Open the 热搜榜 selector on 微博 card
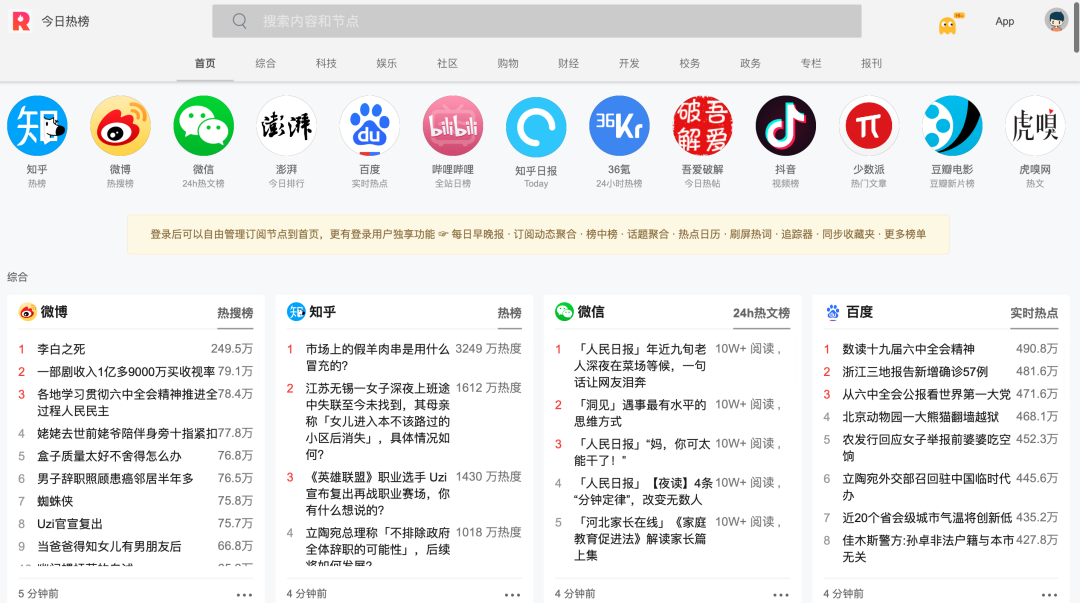 [236, 314]
